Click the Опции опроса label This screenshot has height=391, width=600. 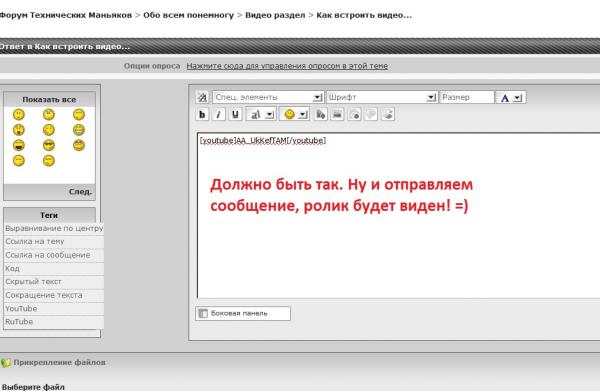[x=152, y=66]
